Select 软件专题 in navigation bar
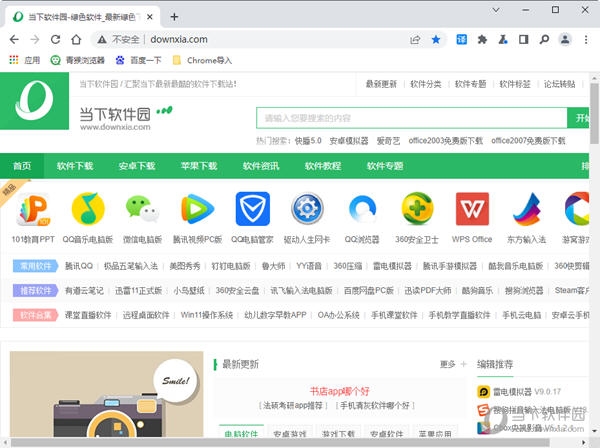The image size is (600, 448). [385, 166]
